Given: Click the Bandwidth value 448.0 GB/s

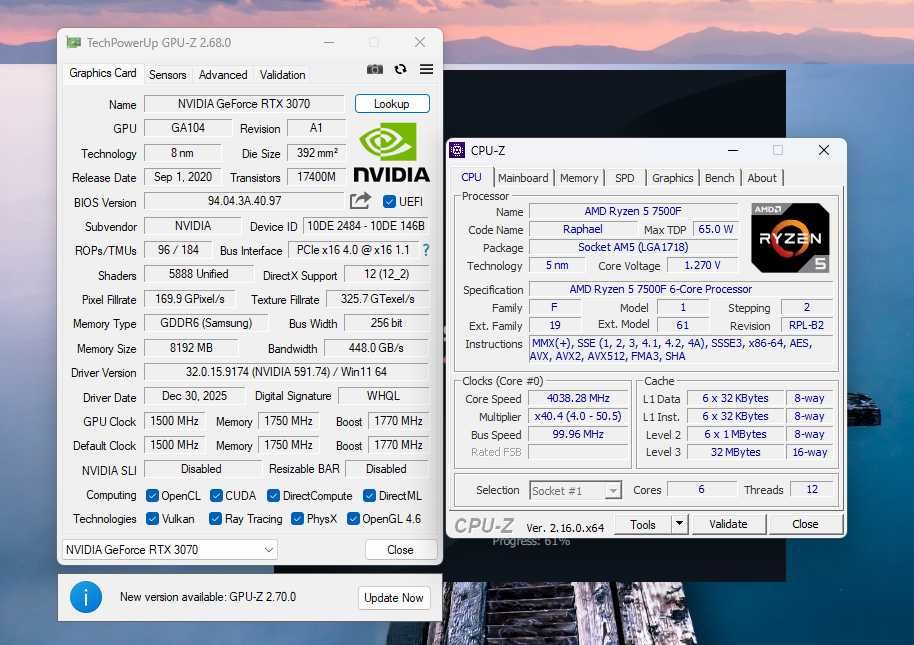Looking at the screenshot, I should click(x=377, y=348).
